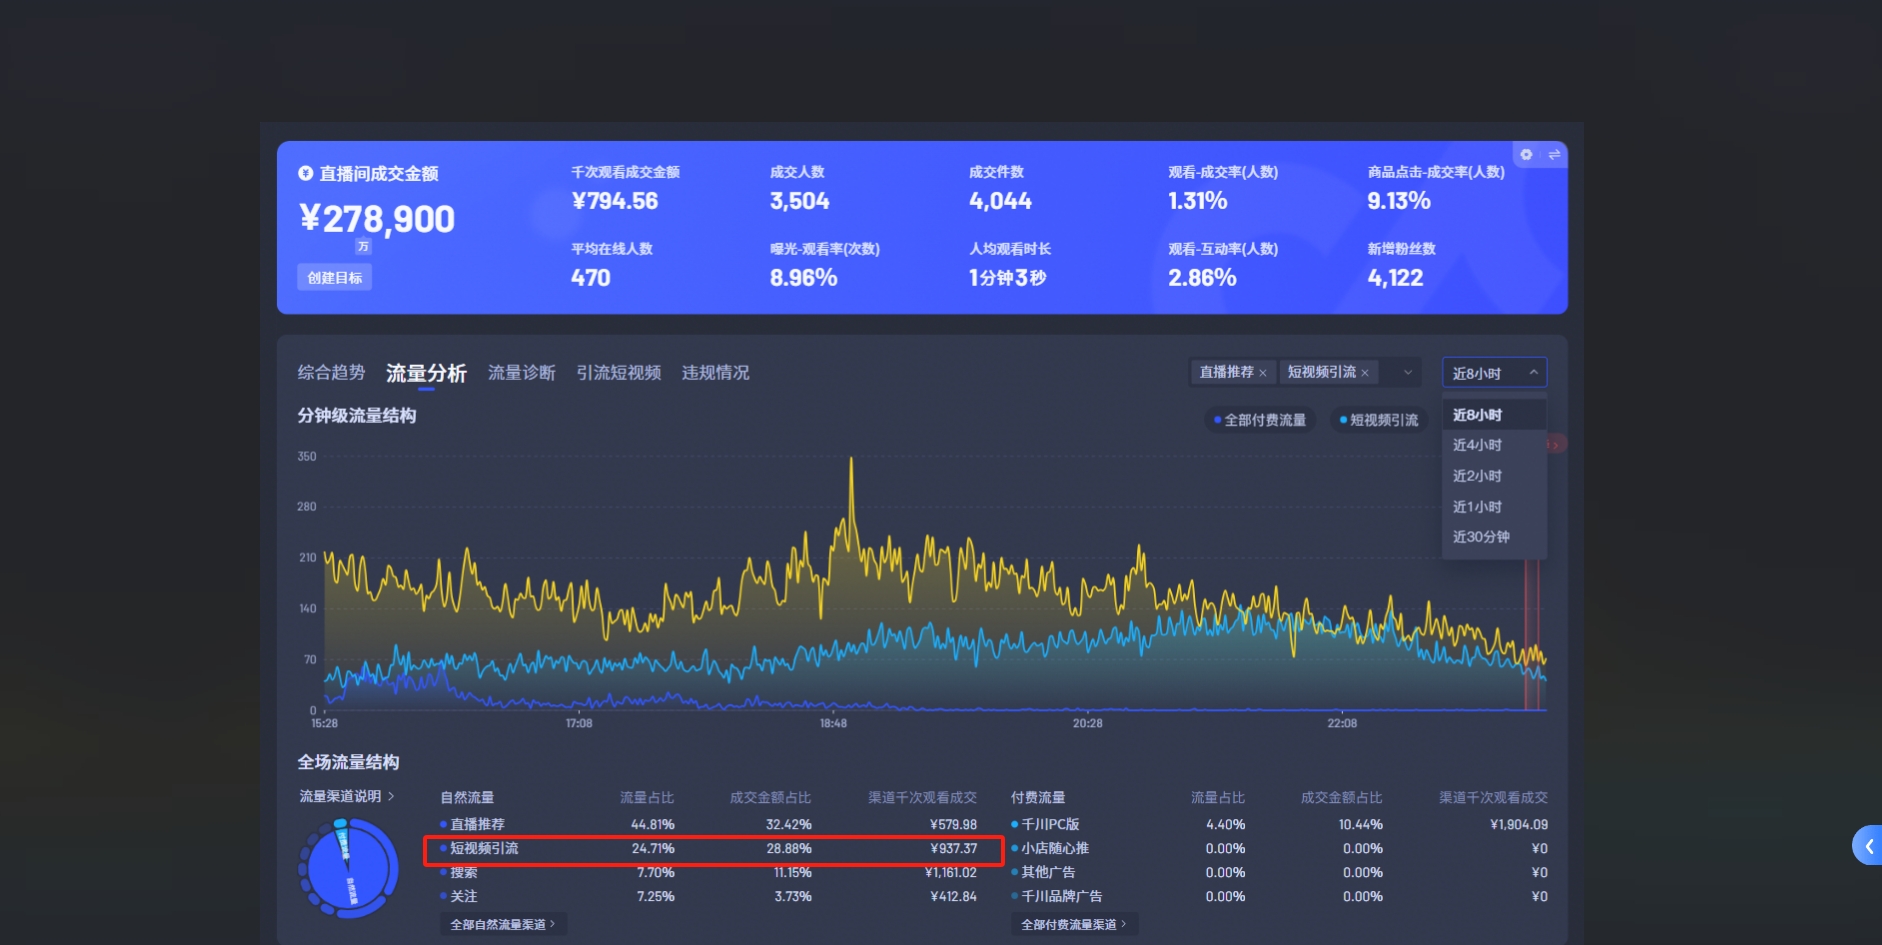This screenshot has width=1882, height=945.
Task: Remove the 短视频引流 filter tag
Action: (x=1364, y=373)
